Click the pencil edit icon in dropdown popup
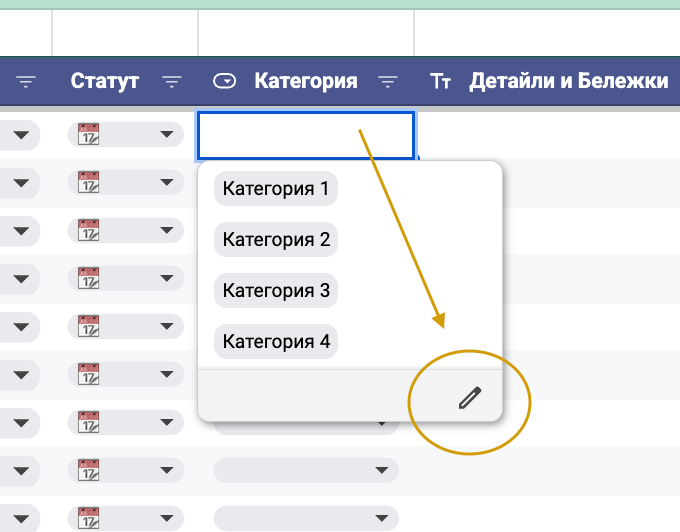Image resolution: width=680 pixels, height=532 pixels. pyautogui.click(x=469, y=399)
